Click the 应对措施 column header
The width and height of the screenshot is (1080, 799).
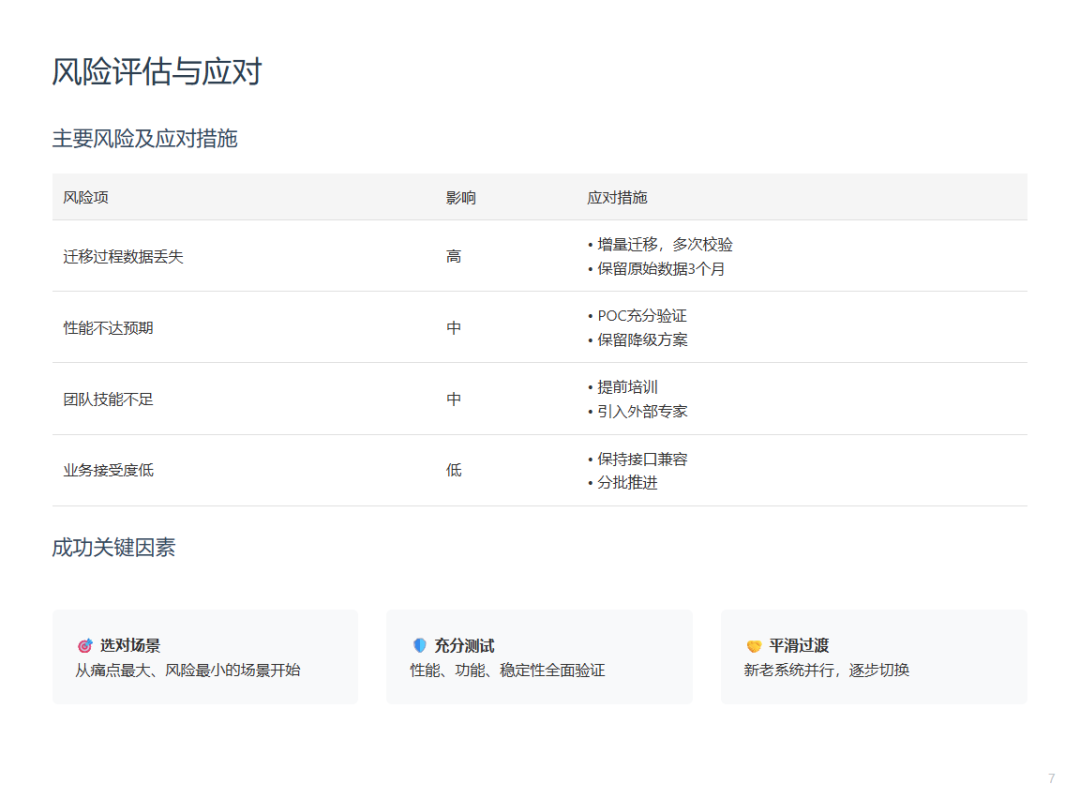point(617,198)
